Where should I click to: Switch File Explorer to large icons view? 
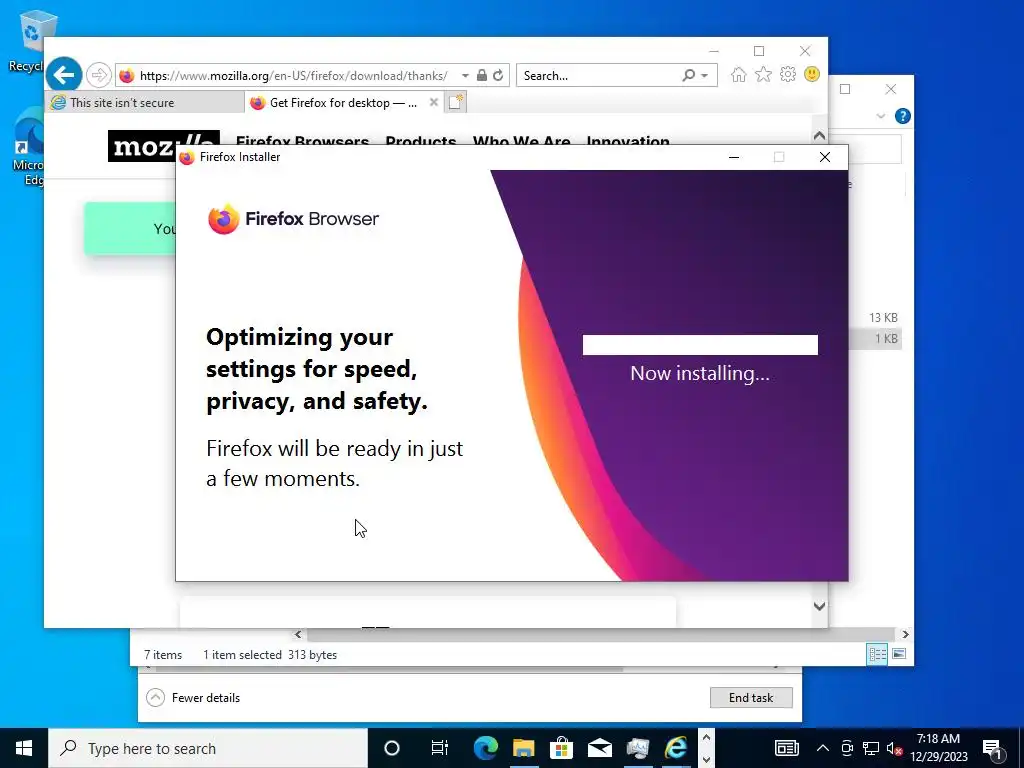(899, 654)
